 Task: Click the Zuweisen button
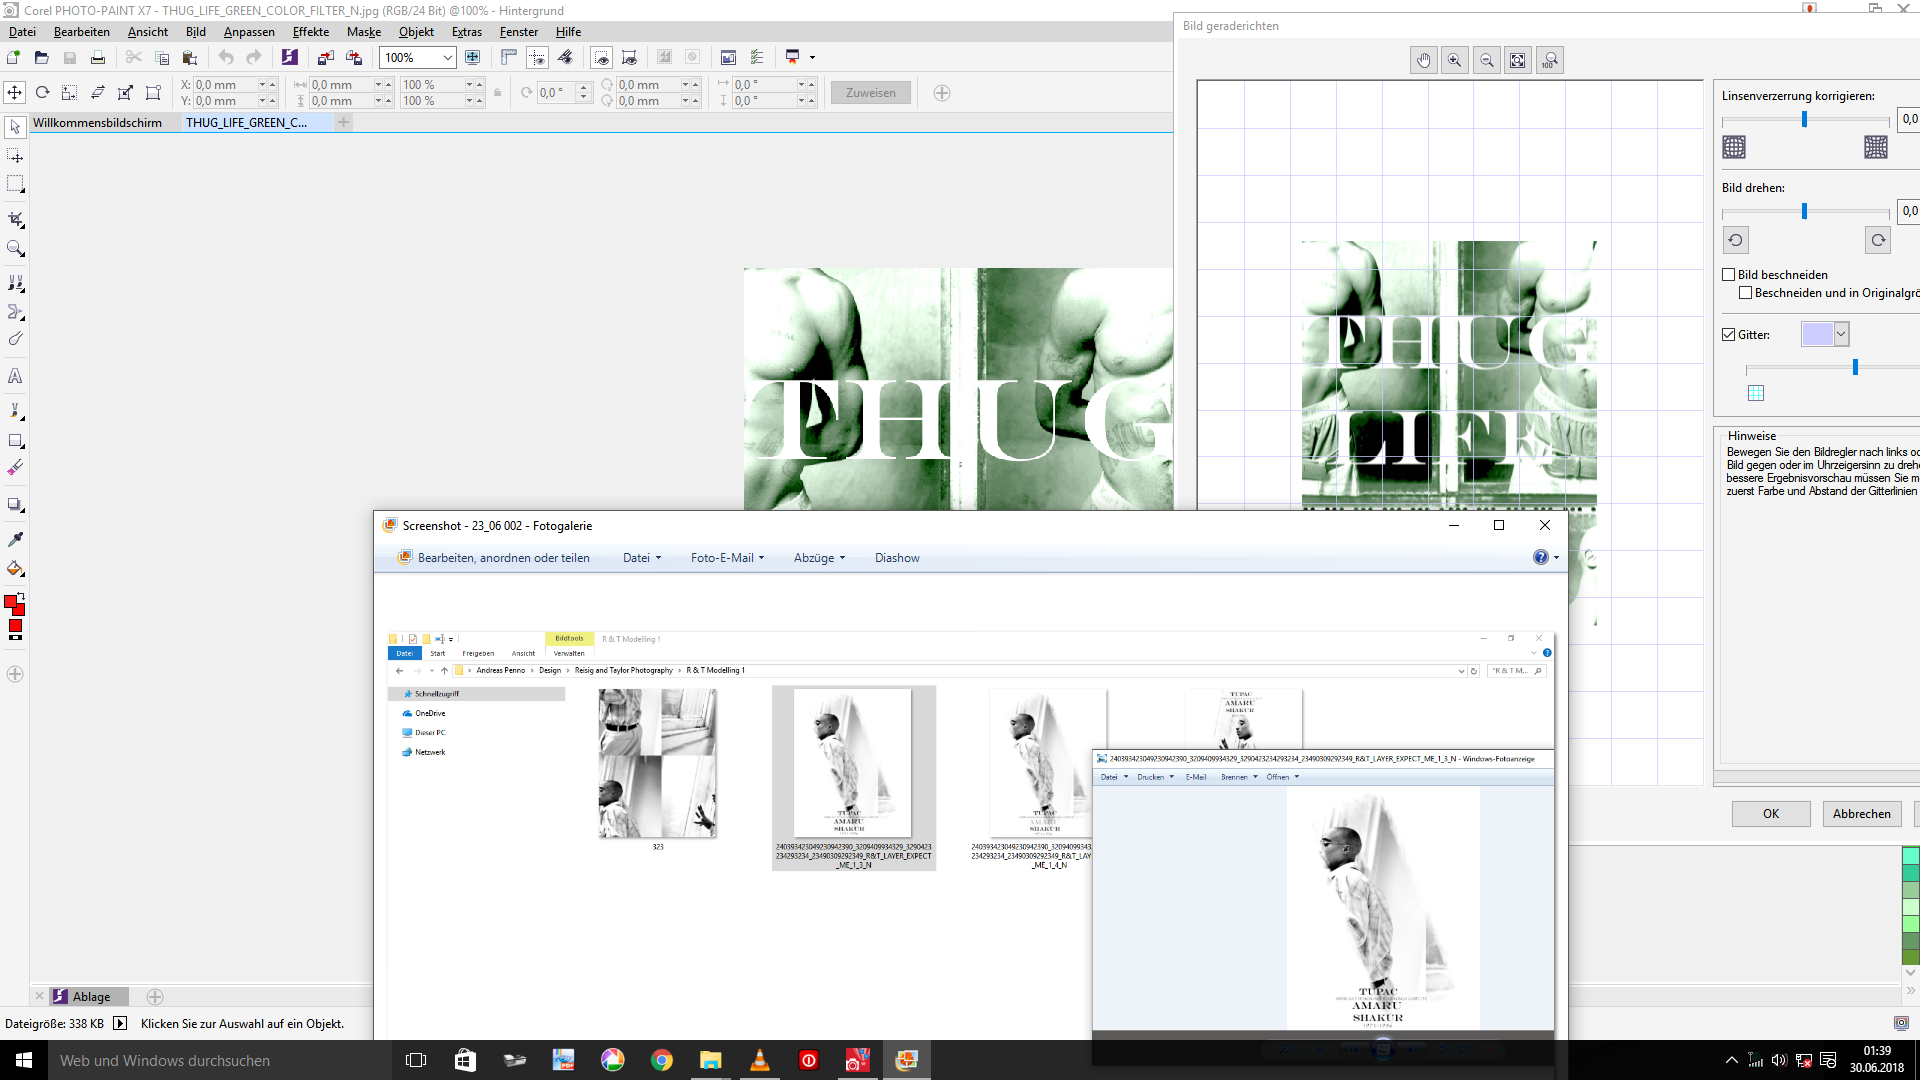(871, 93)
